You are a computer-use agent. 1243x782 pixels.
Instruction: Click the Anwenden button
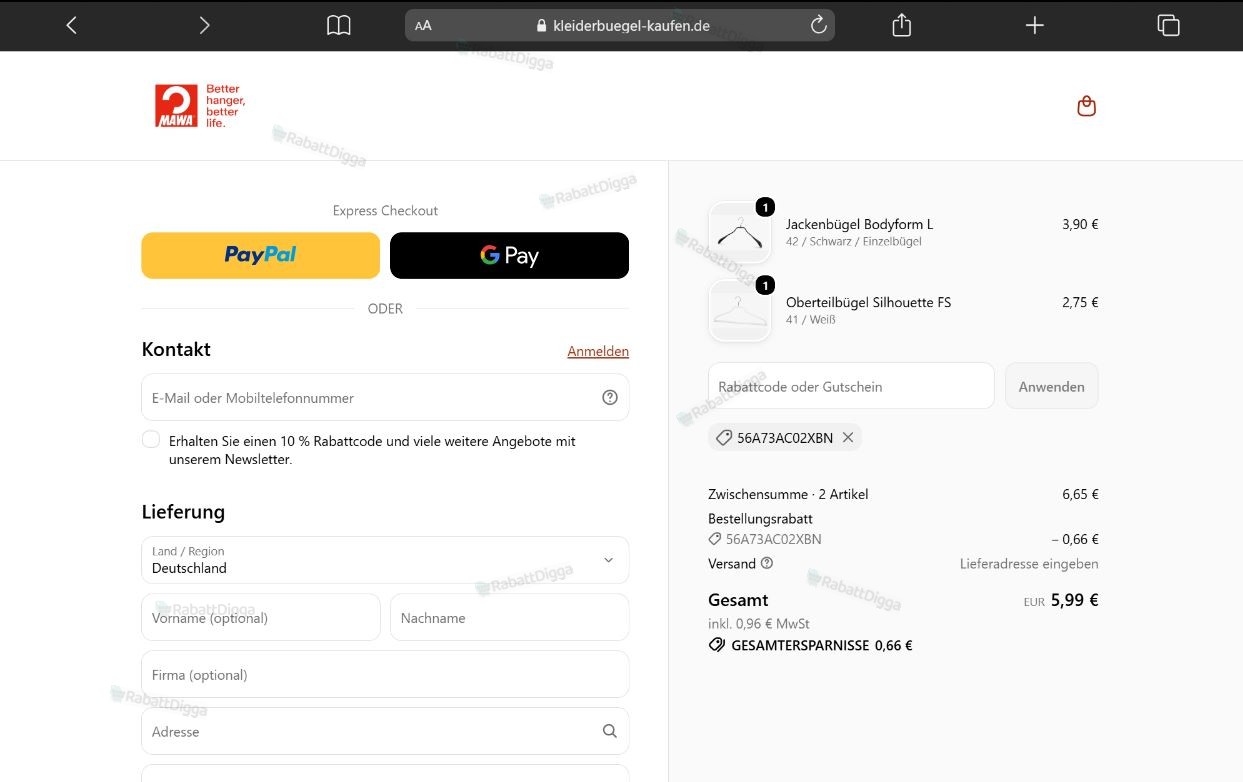1052,386
